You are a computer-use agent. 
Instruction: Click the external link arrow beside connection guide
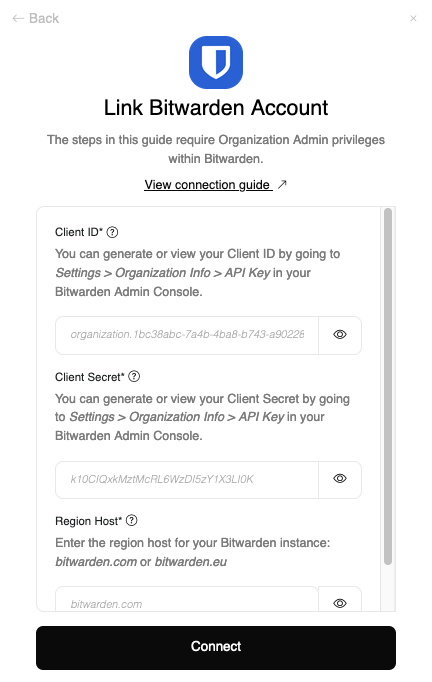pyautogui.click(x=282, y=184)
